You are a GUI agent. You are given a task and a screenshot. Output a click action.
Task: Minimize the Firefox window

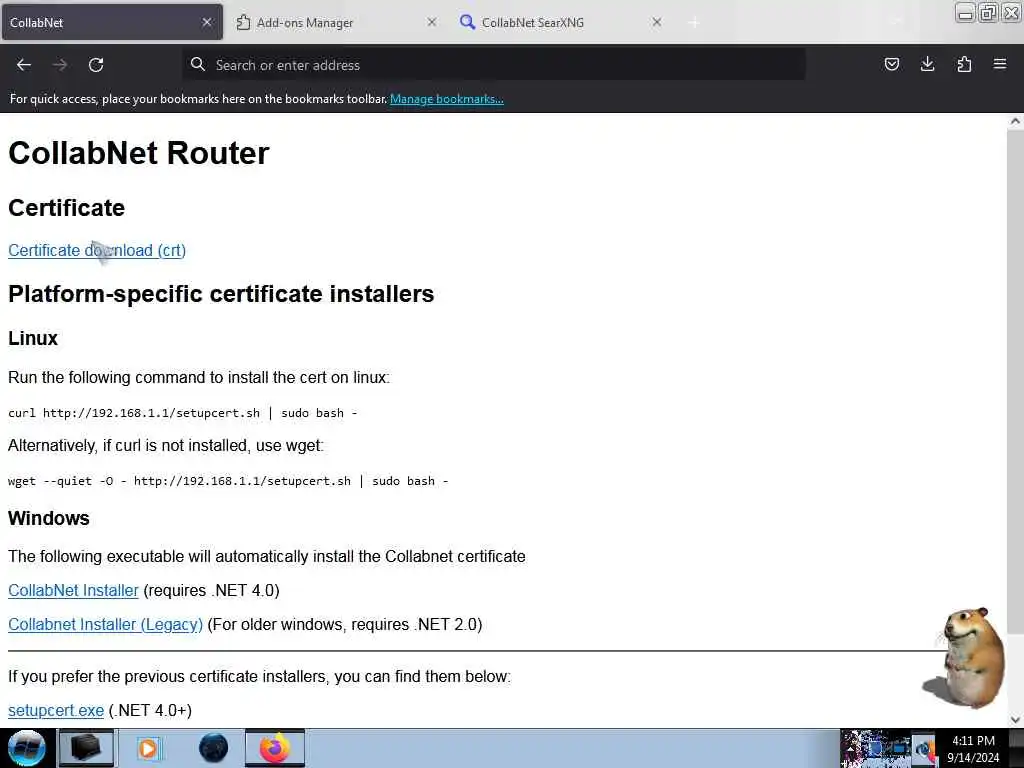point(965,13)
